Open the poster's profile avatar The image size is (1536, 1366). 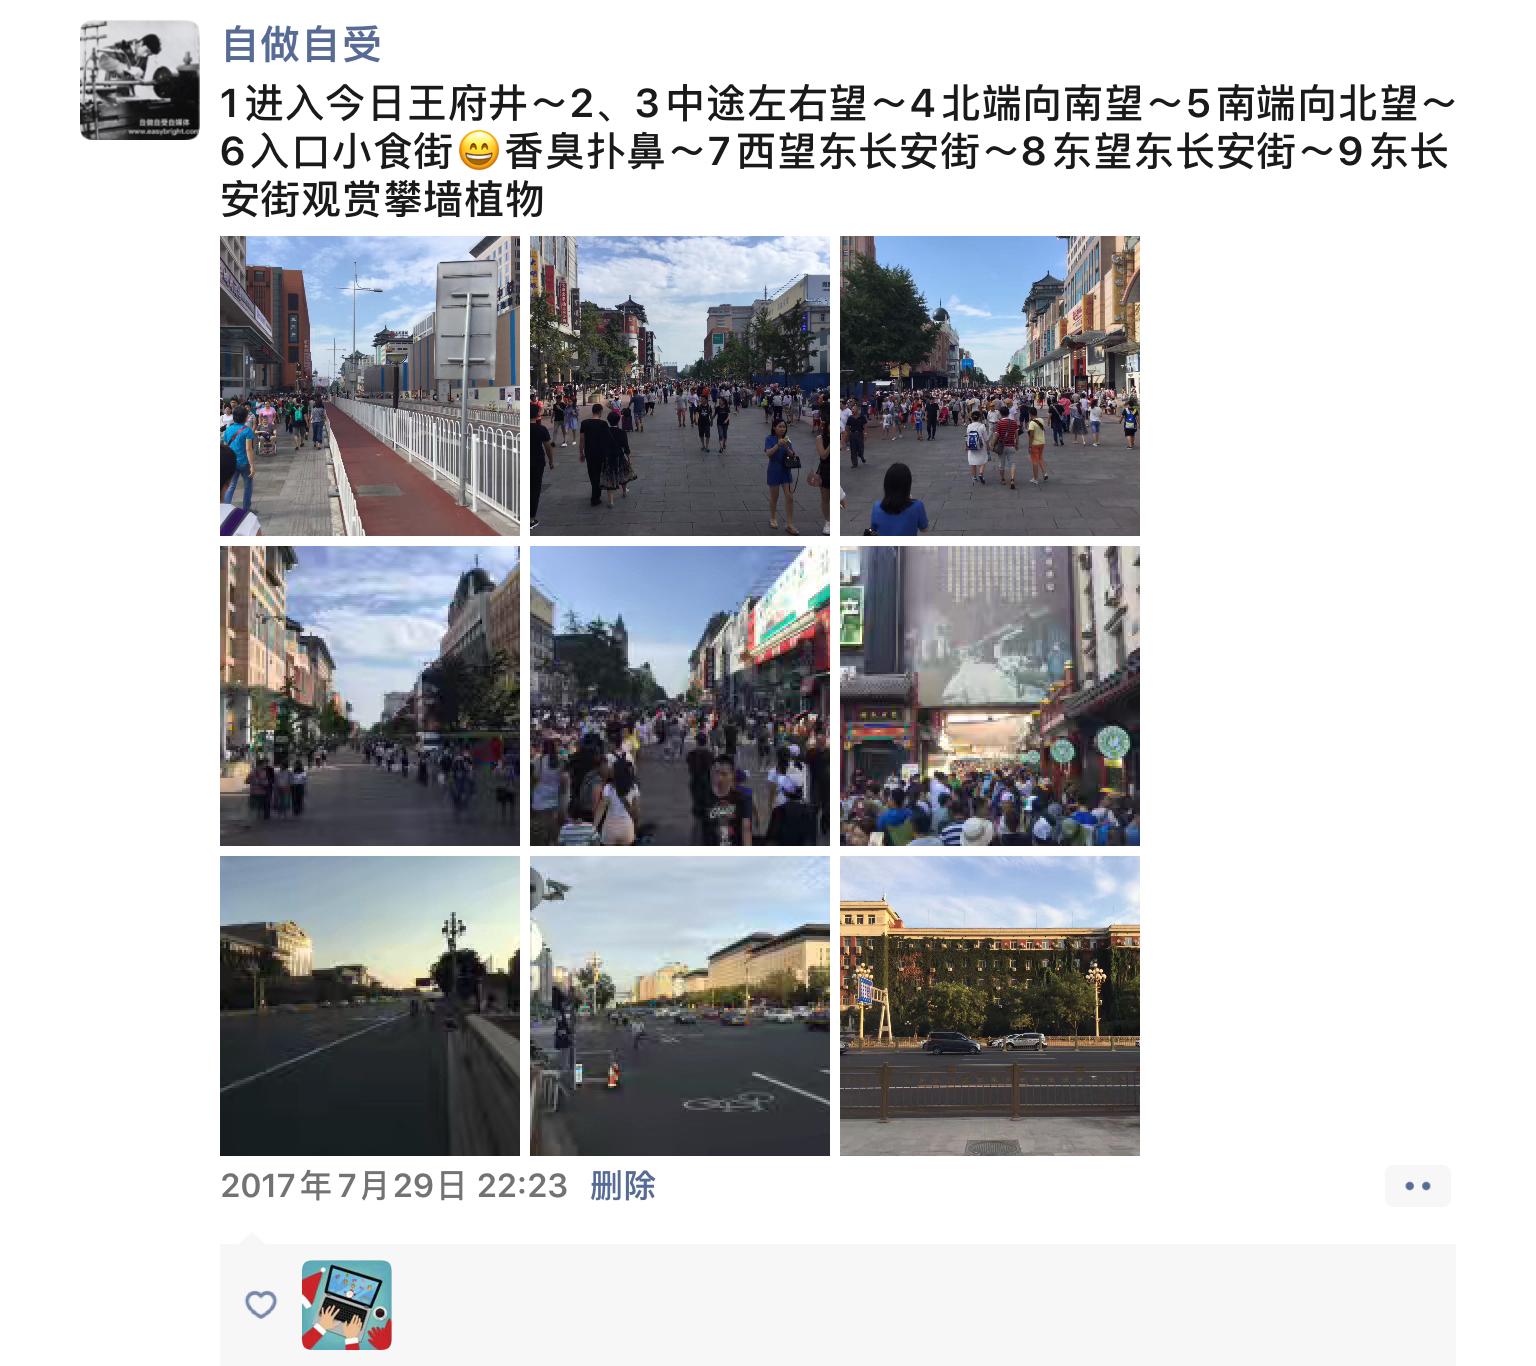(x=140, y=80)
